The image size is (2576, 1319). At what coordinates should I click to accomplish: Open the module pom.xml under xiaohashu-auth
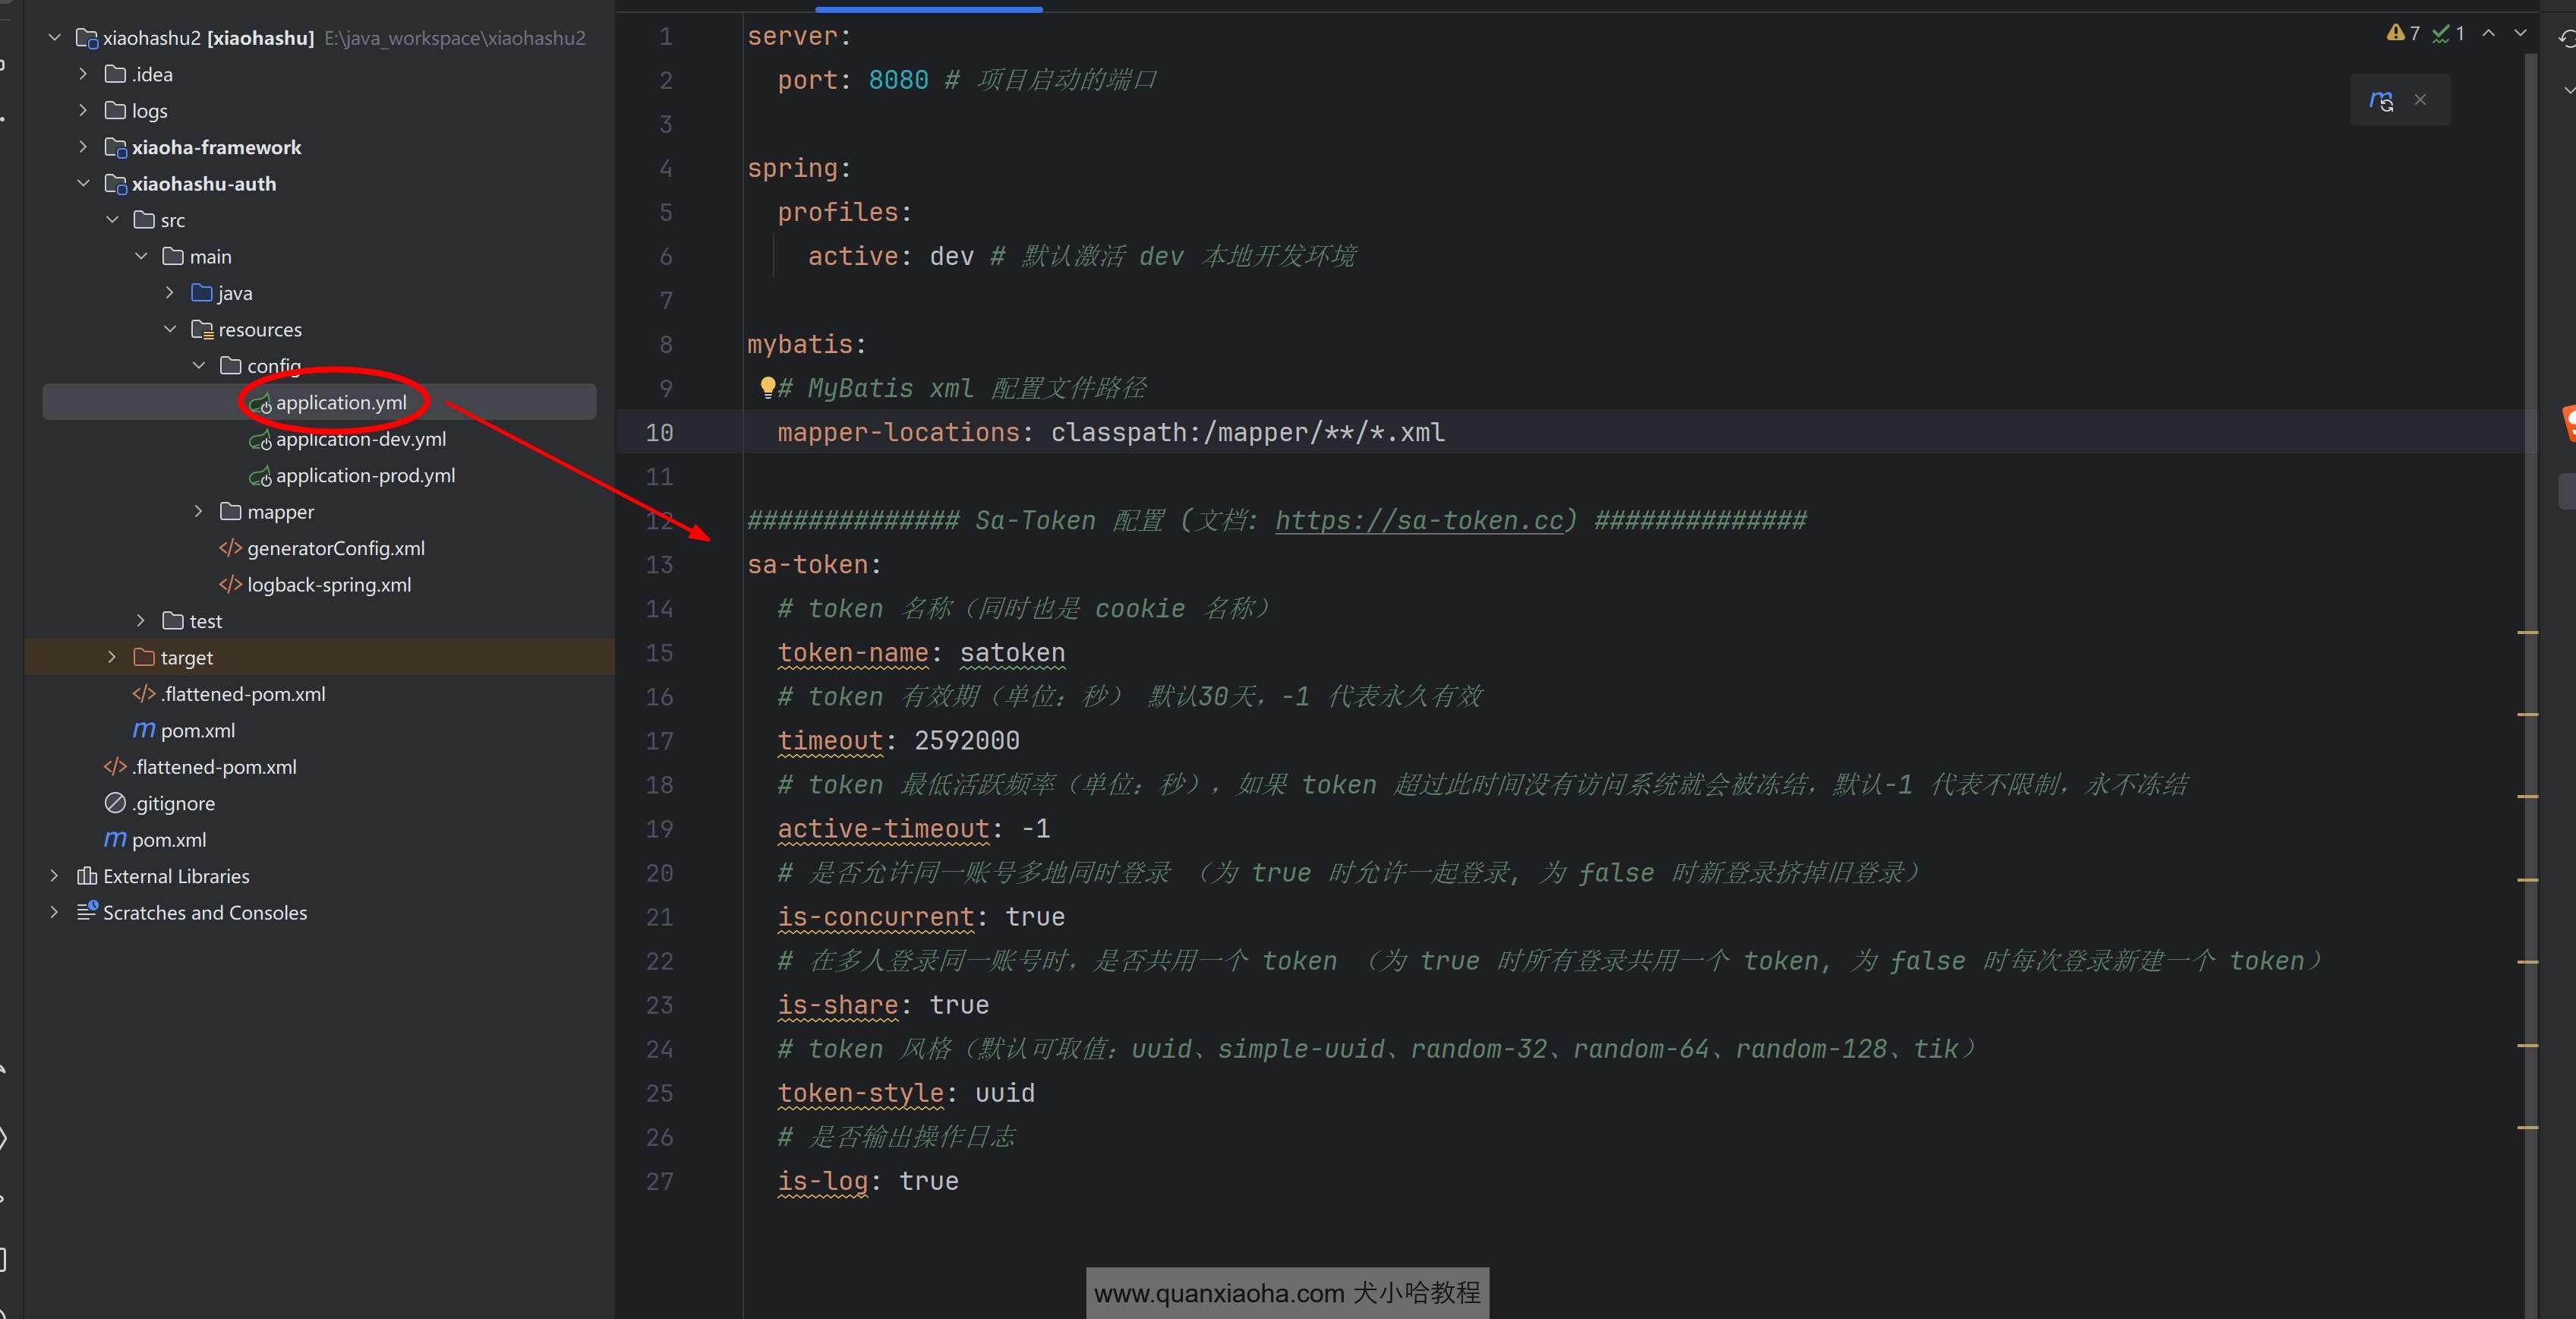pos(197,731)
